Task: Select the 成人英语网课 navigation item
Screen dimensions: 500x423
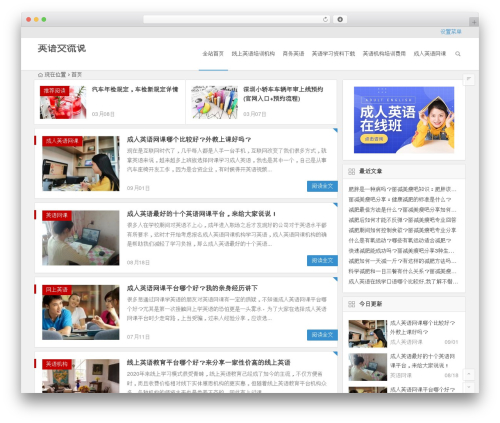Action: pos(430,54)
